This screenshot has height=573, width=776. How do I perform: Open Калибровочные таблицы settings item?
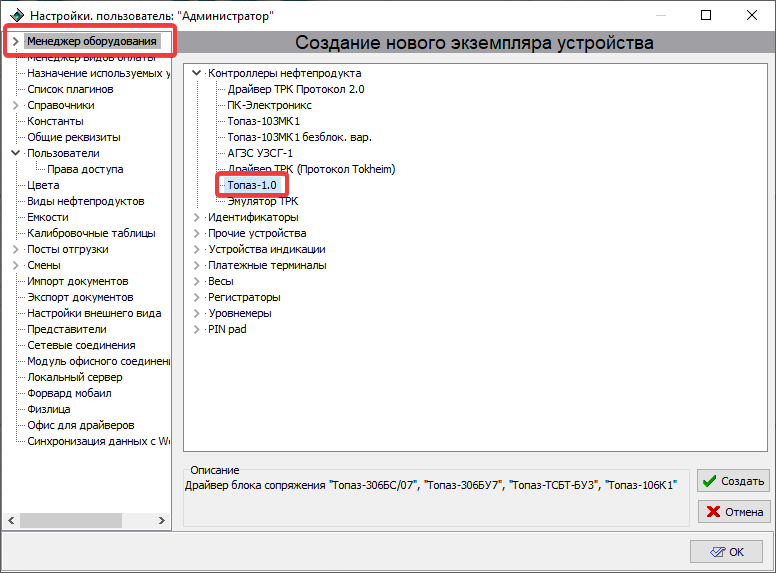tap(92, 233)
